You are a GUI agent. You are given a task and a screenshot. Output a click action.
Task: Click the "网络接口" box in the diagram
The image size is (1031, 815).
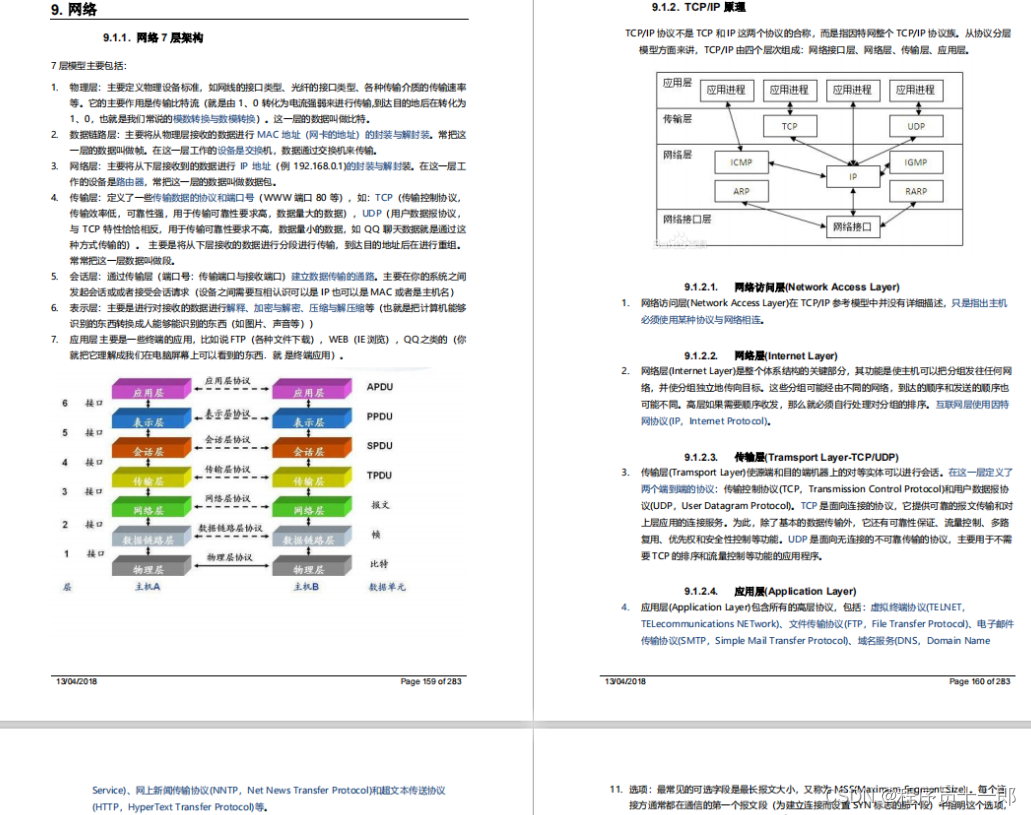coord(853,226)
